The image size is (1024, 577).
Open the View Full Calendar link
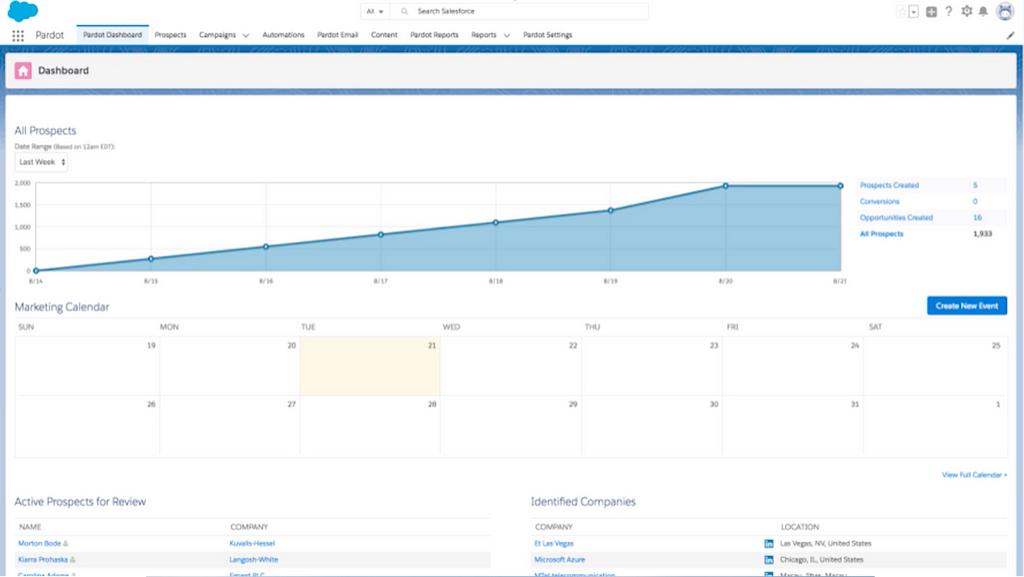point(974,475)
